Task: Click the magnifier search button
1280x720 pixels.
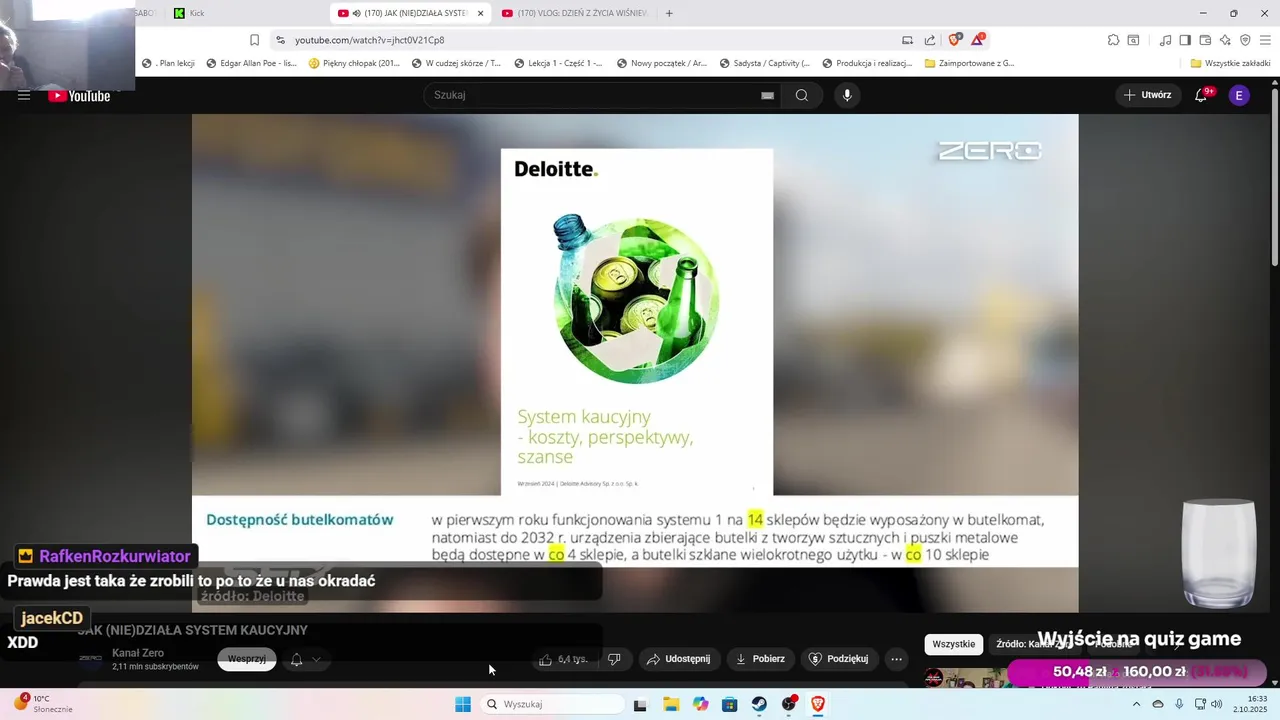Action: [x=802, y=95]
